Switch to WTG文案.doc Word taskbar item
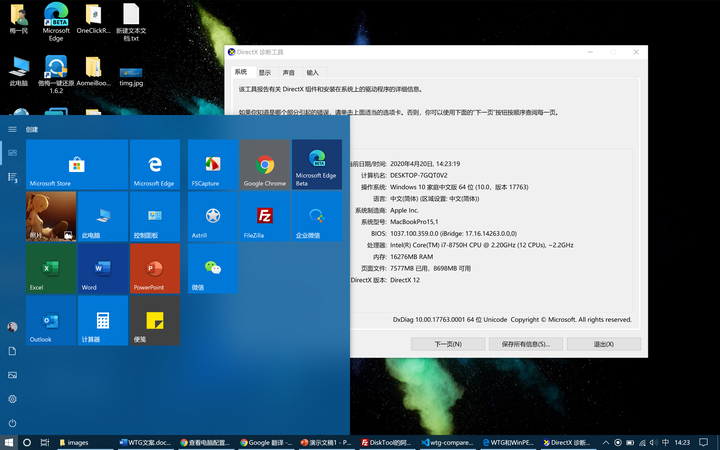This screenshot has width=720, height=450. pos(145,443)
